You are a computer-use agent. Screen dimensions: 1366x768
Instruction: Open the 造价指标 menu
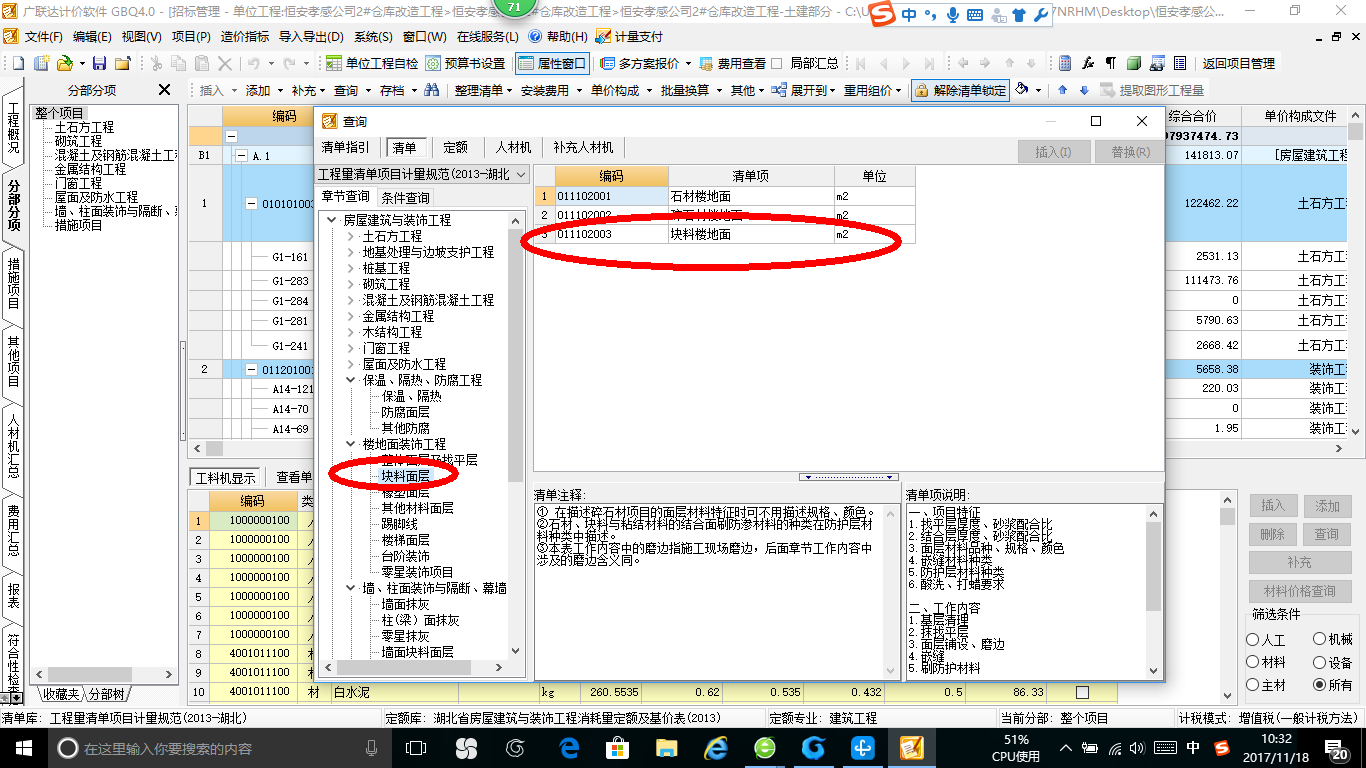coord(245,36)
